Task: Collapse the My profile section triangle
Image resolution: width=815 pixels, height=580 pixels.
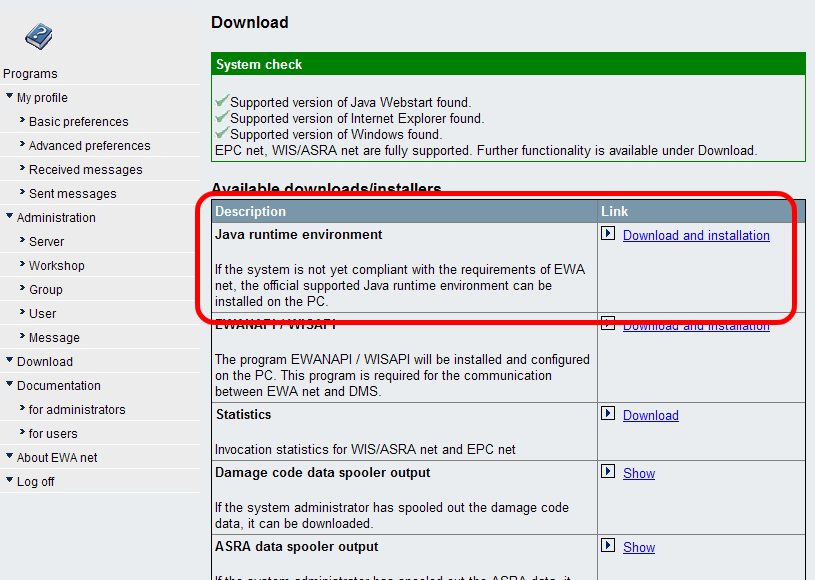Action: (9, 96)
